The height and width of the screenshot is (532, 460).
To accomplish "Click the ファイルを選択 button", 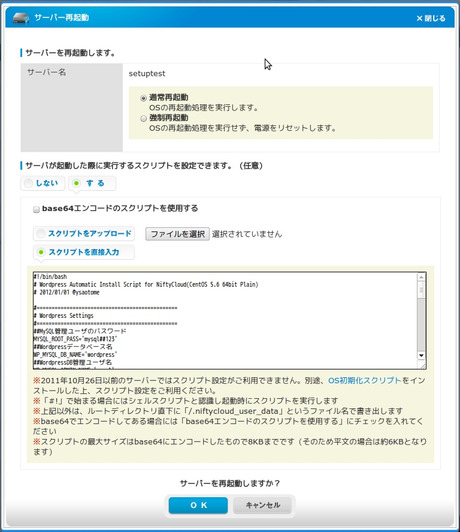I will (x=177, y=234).
